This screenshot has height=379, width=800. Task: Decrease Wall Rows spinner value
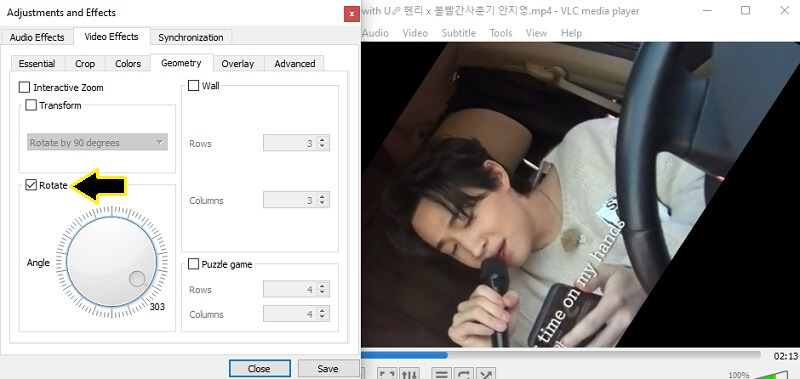[322, 147]
